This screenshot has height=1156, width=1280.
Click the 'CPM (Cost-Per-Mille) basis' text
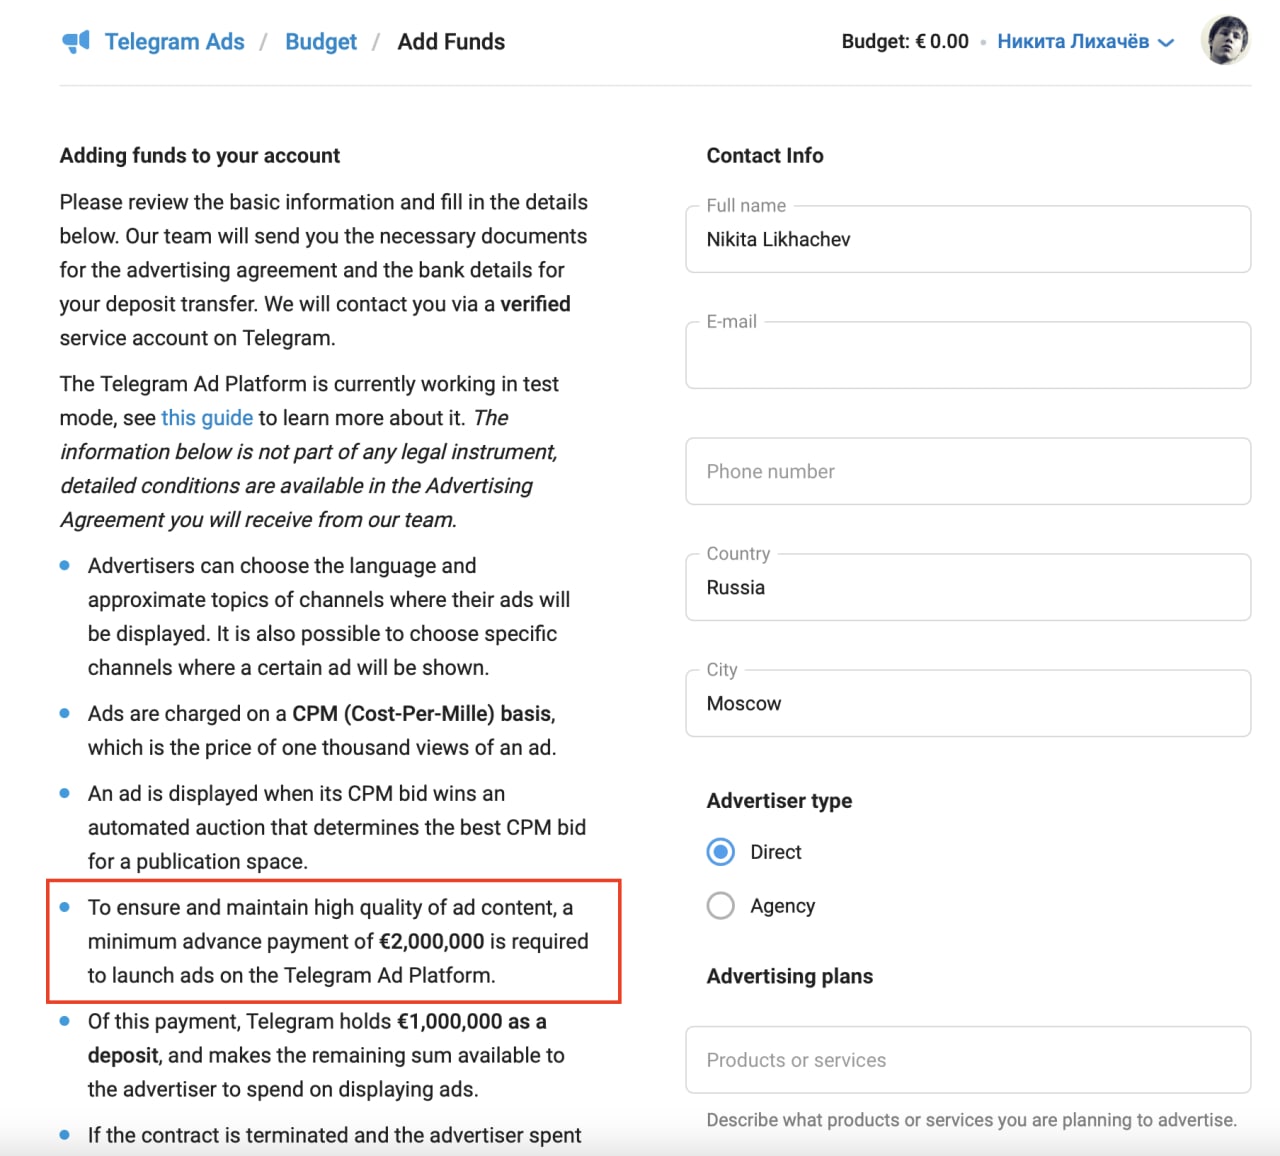pyautogui.click(x=424, y=714)
